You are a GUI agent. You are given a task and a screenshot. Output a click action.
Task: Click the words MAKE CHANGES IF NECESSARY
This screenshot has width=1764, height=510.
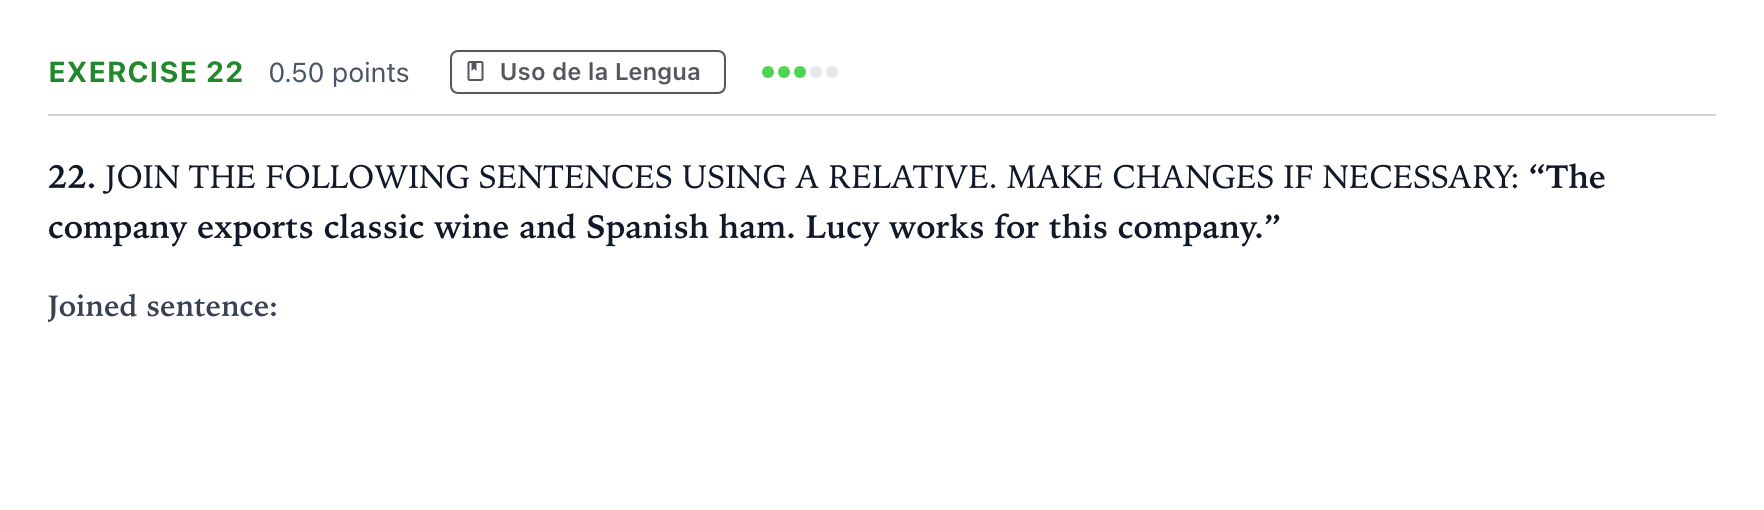(x=1263, y=177)
